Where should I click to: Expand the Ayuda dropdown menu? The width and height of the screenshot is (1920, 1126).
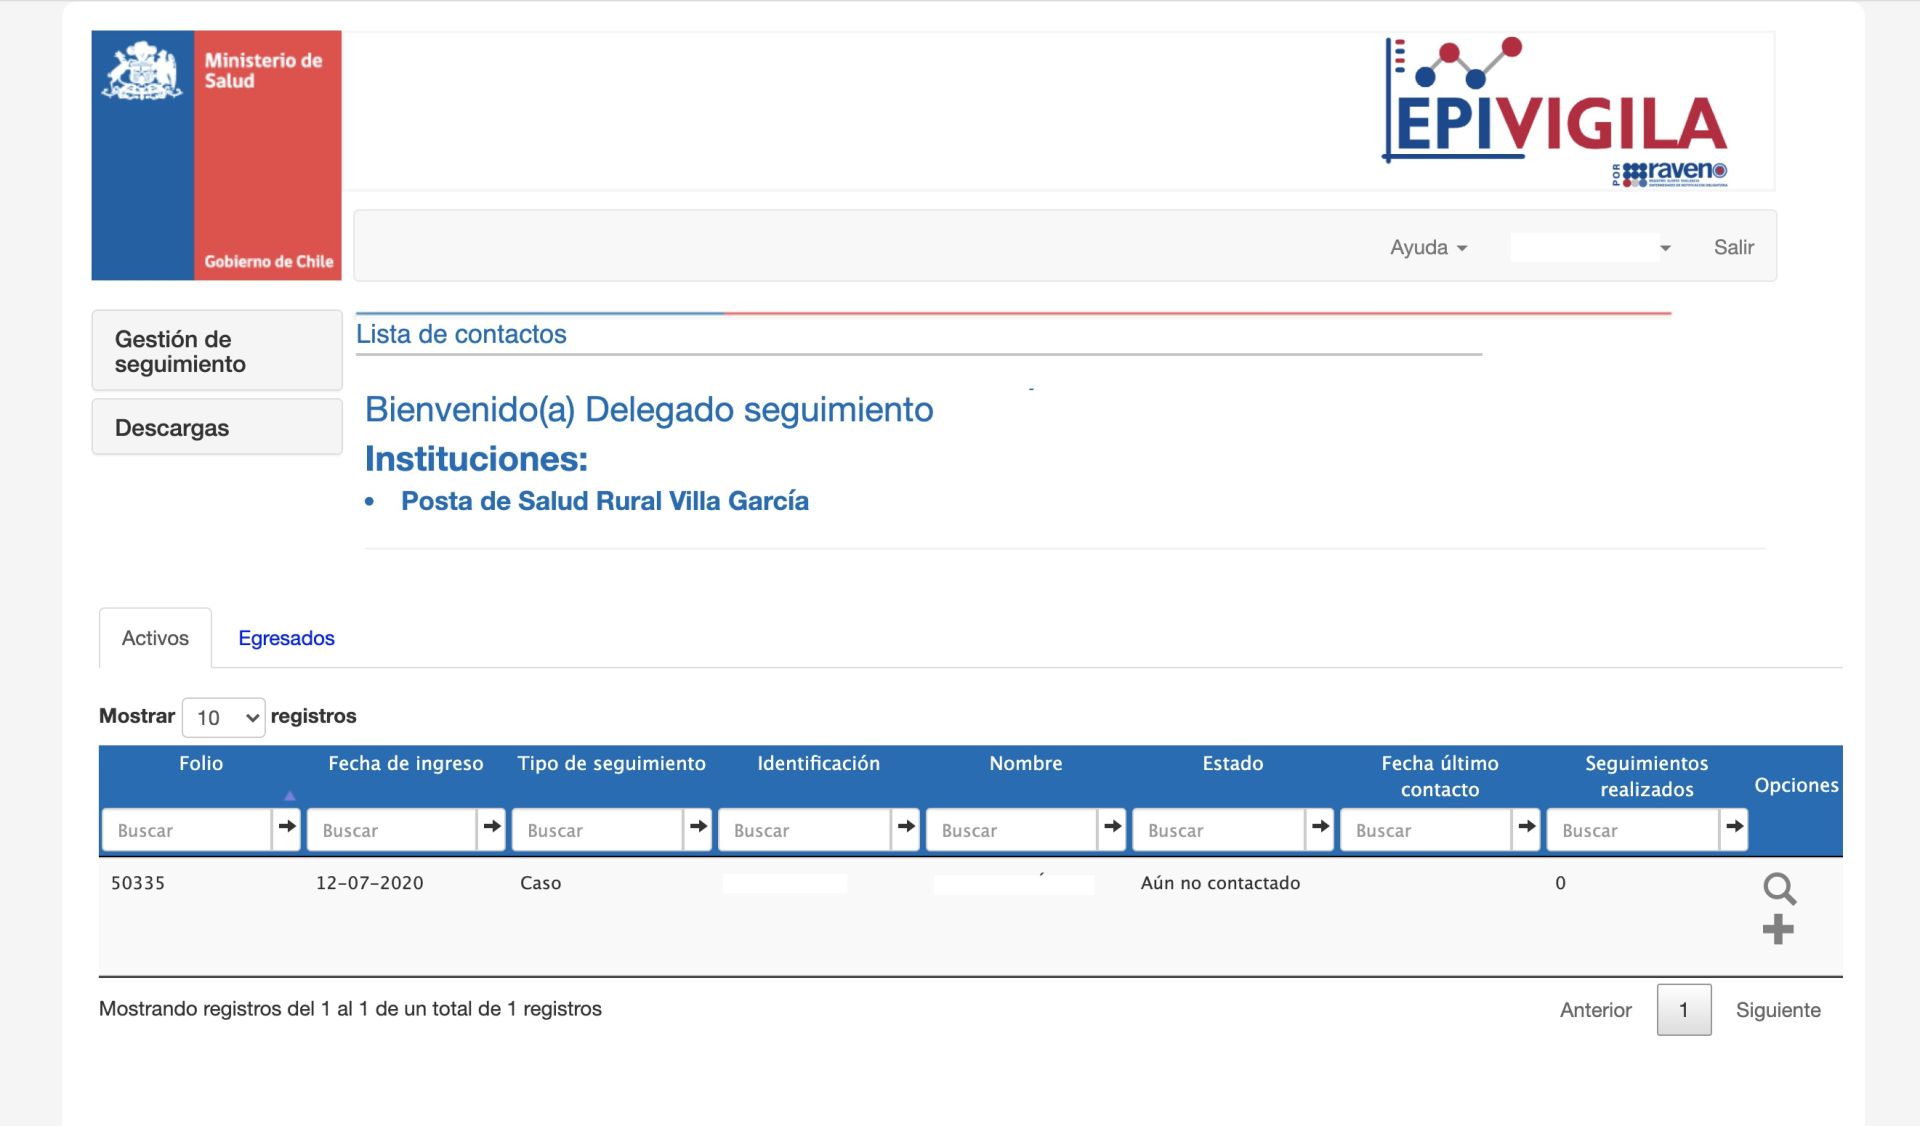point(1427,247)
